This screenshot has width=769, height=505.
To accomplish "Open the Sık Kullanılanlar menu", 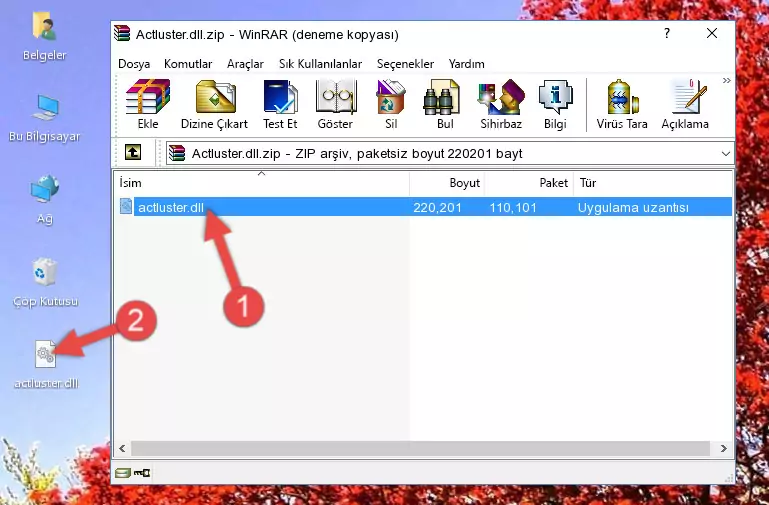I will tap(320, 64).
